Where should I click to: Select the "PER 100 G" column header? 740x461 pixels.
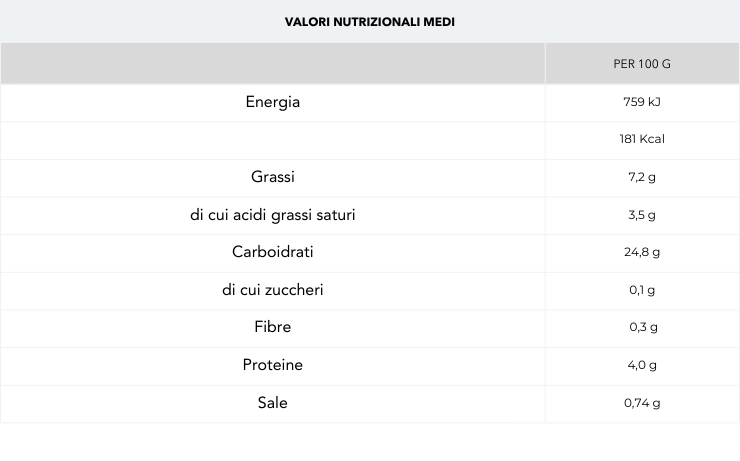pos(642,64)
